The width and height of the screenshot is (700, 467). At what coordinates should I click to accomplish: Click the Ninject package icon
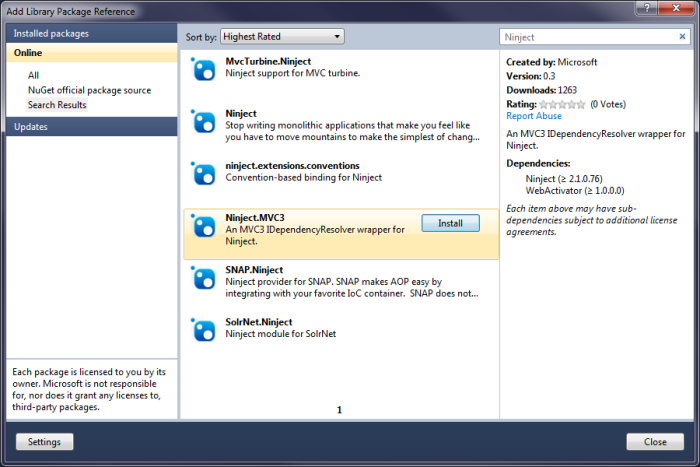203,122
